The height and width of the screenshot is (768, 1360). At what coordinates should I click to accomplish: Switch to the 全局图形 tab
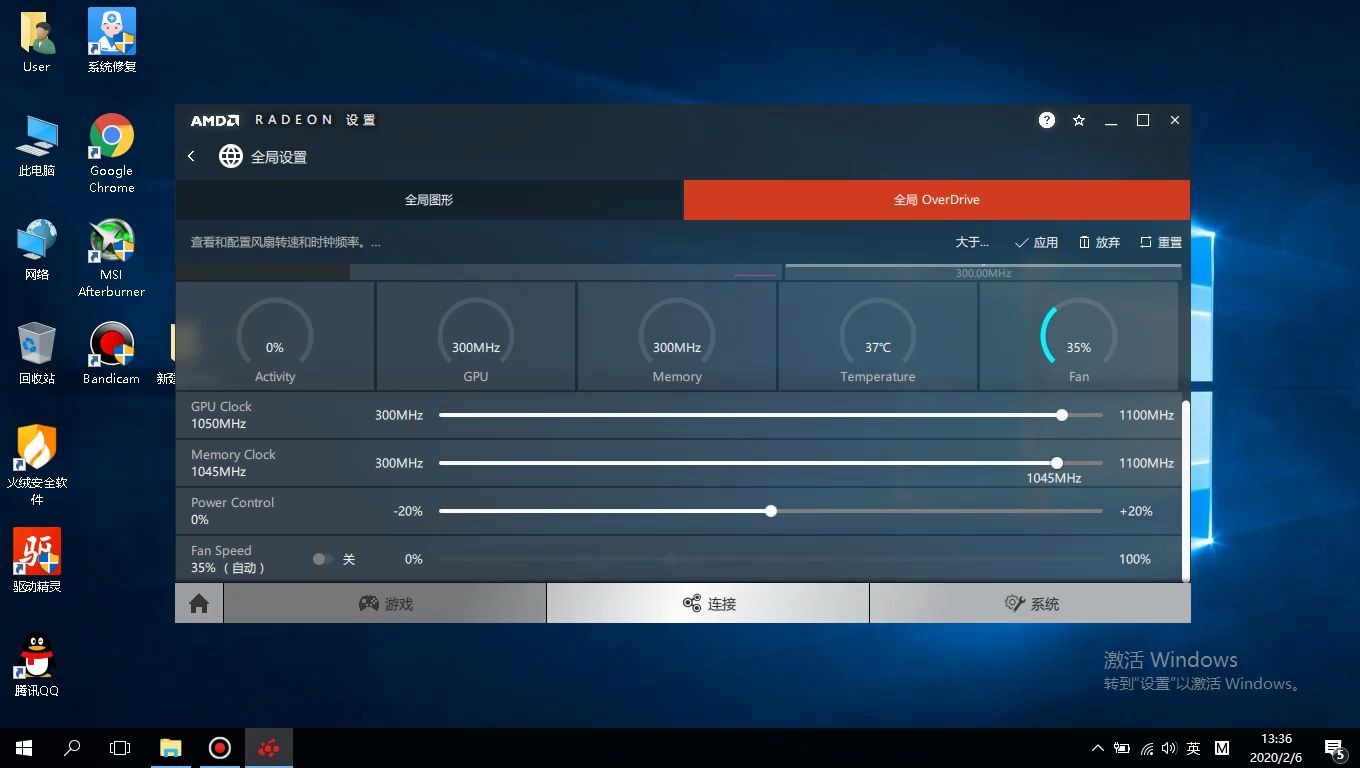point(429,200)
